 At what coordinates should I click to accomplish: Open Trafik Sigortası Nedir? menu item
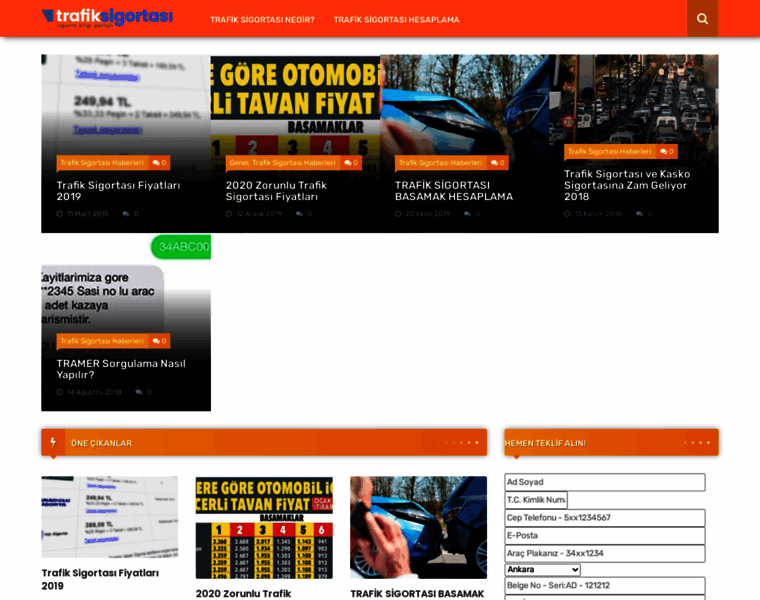[262, 20]
